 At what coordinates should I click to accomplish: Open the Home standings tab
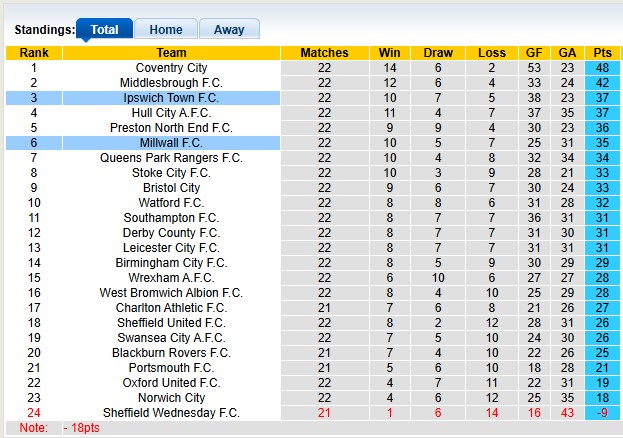165,30
